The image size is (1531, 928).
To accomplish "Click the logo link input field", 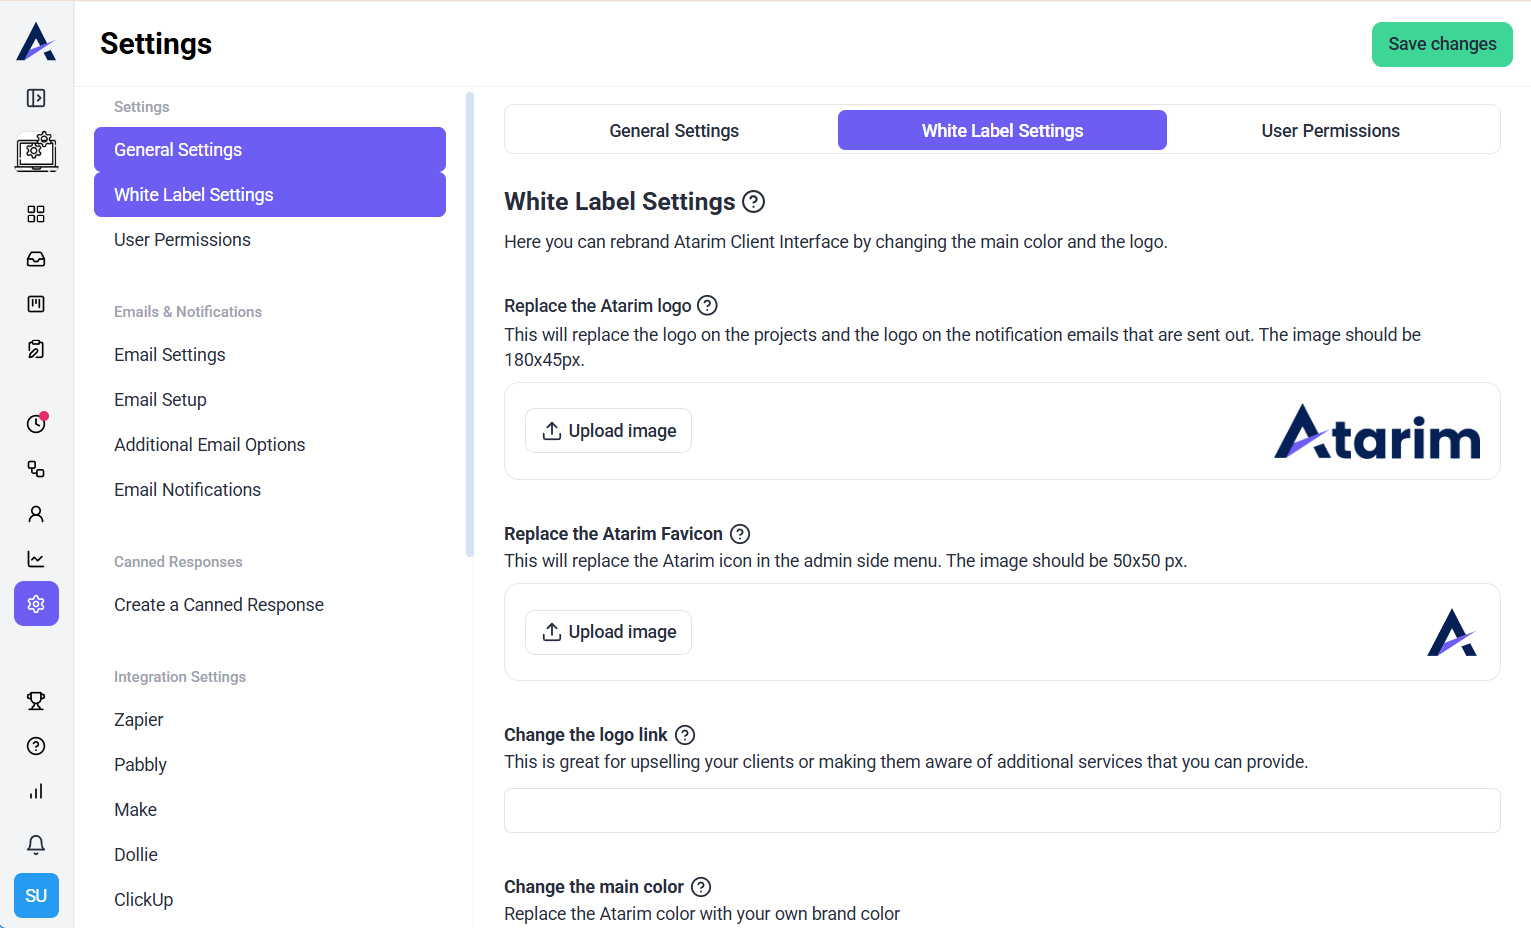I will (x=1001, y=811).
